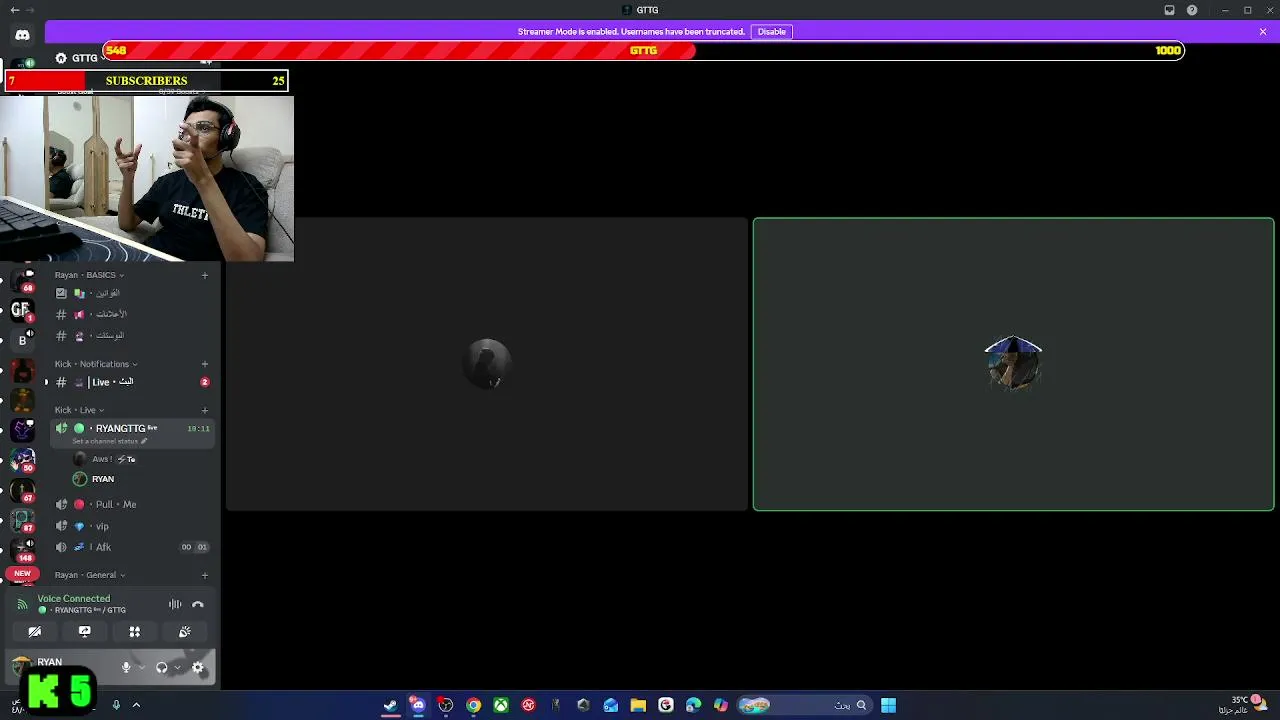1280x720 pixels.
Task: Create a channel in Kick Notifications category
Action: [205, 364]
